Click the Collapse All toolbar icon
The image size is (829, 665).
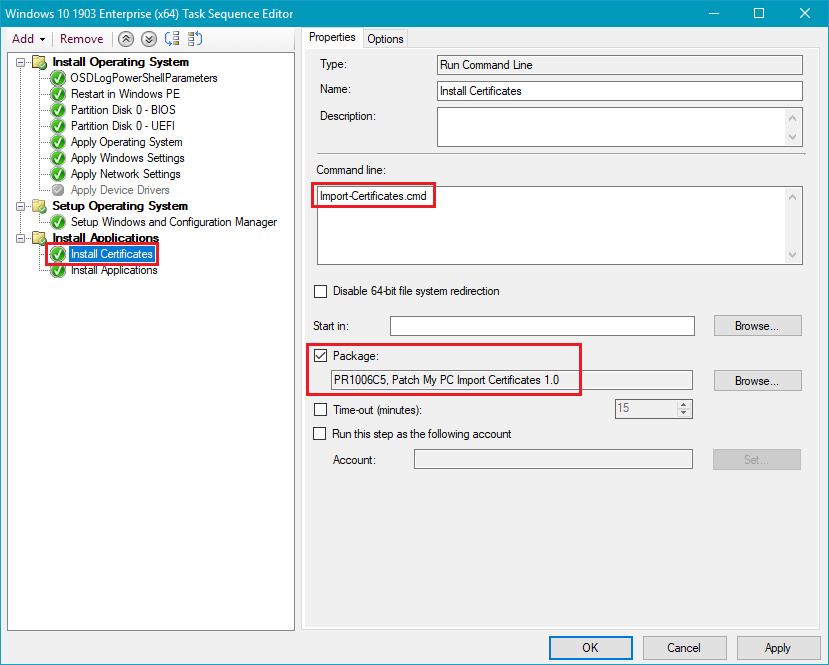coord(195,39)
